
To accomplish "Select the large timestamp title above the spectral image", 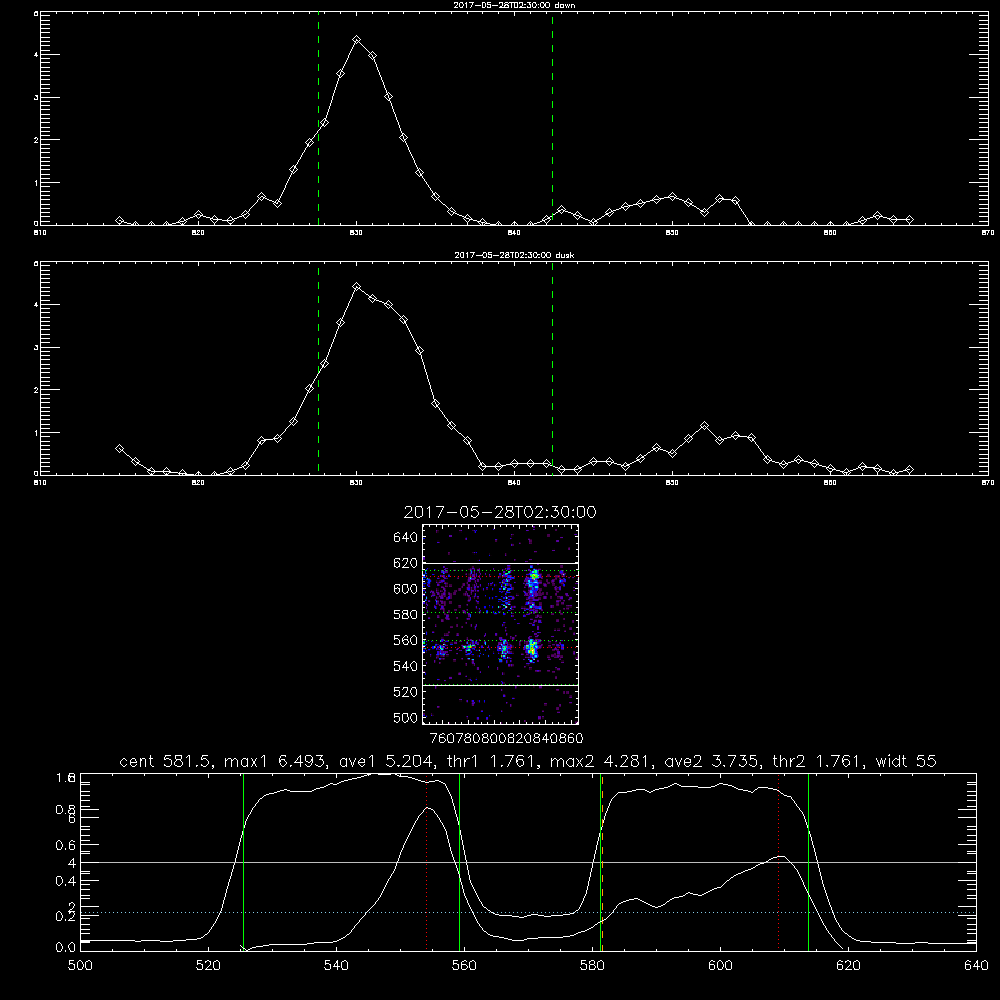I will pyautogui.click(x=500, y=512).
